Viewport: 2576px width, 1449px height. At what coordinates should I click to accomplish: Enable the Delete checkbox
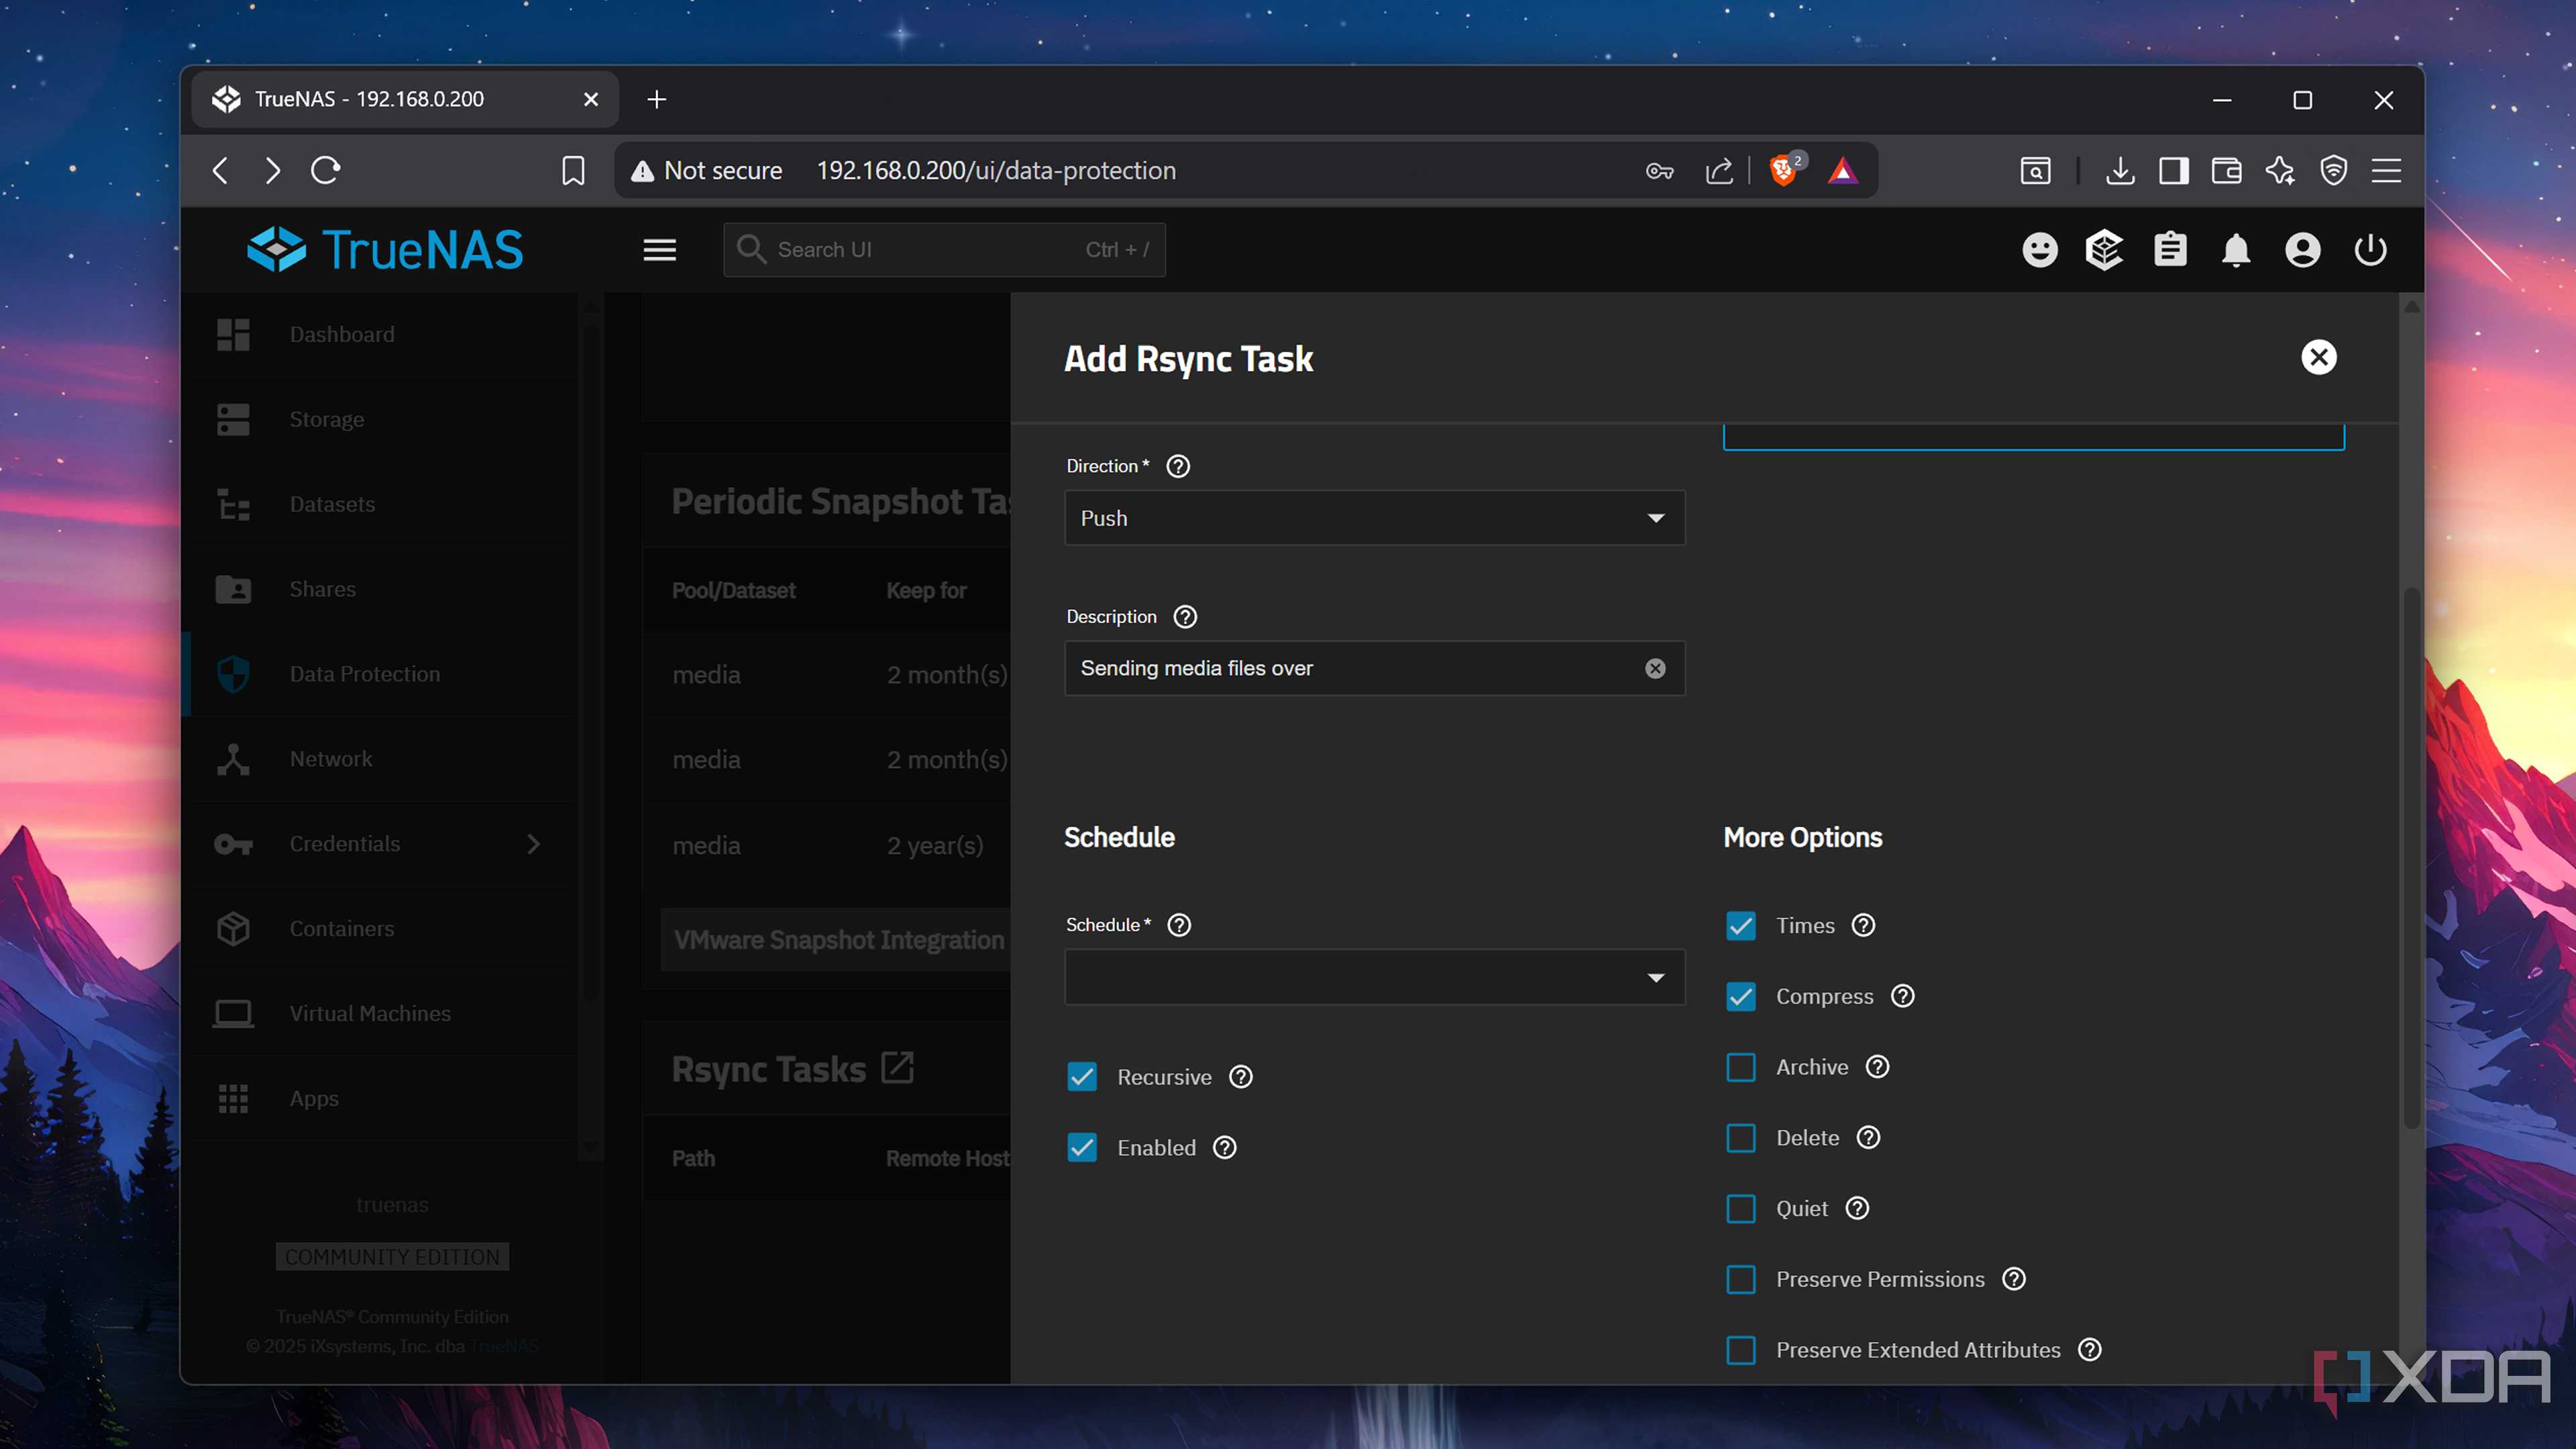(1740, 1139)
